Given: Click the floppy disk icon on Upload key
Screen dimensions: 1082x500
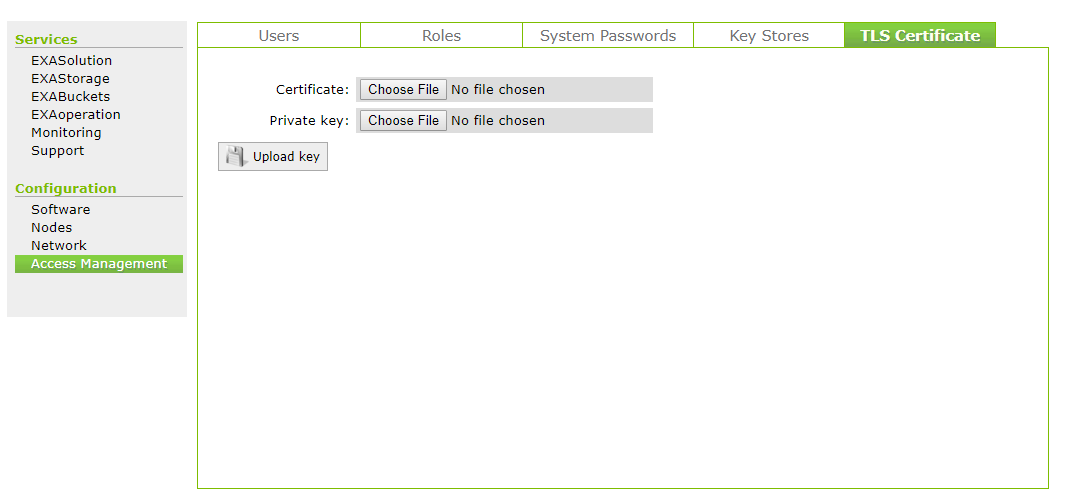Looking at the screenshot, I should (235, 156).
